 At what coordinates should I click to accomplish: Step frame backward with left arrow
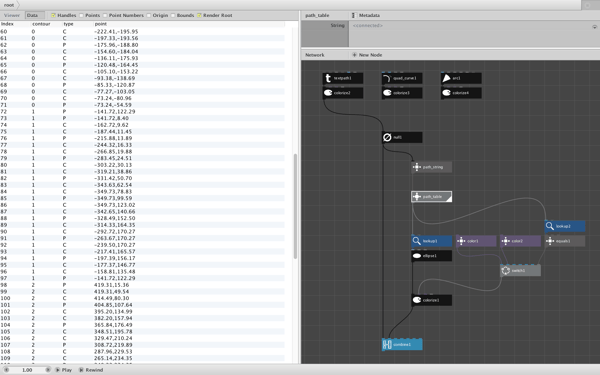tap(7, 370)
